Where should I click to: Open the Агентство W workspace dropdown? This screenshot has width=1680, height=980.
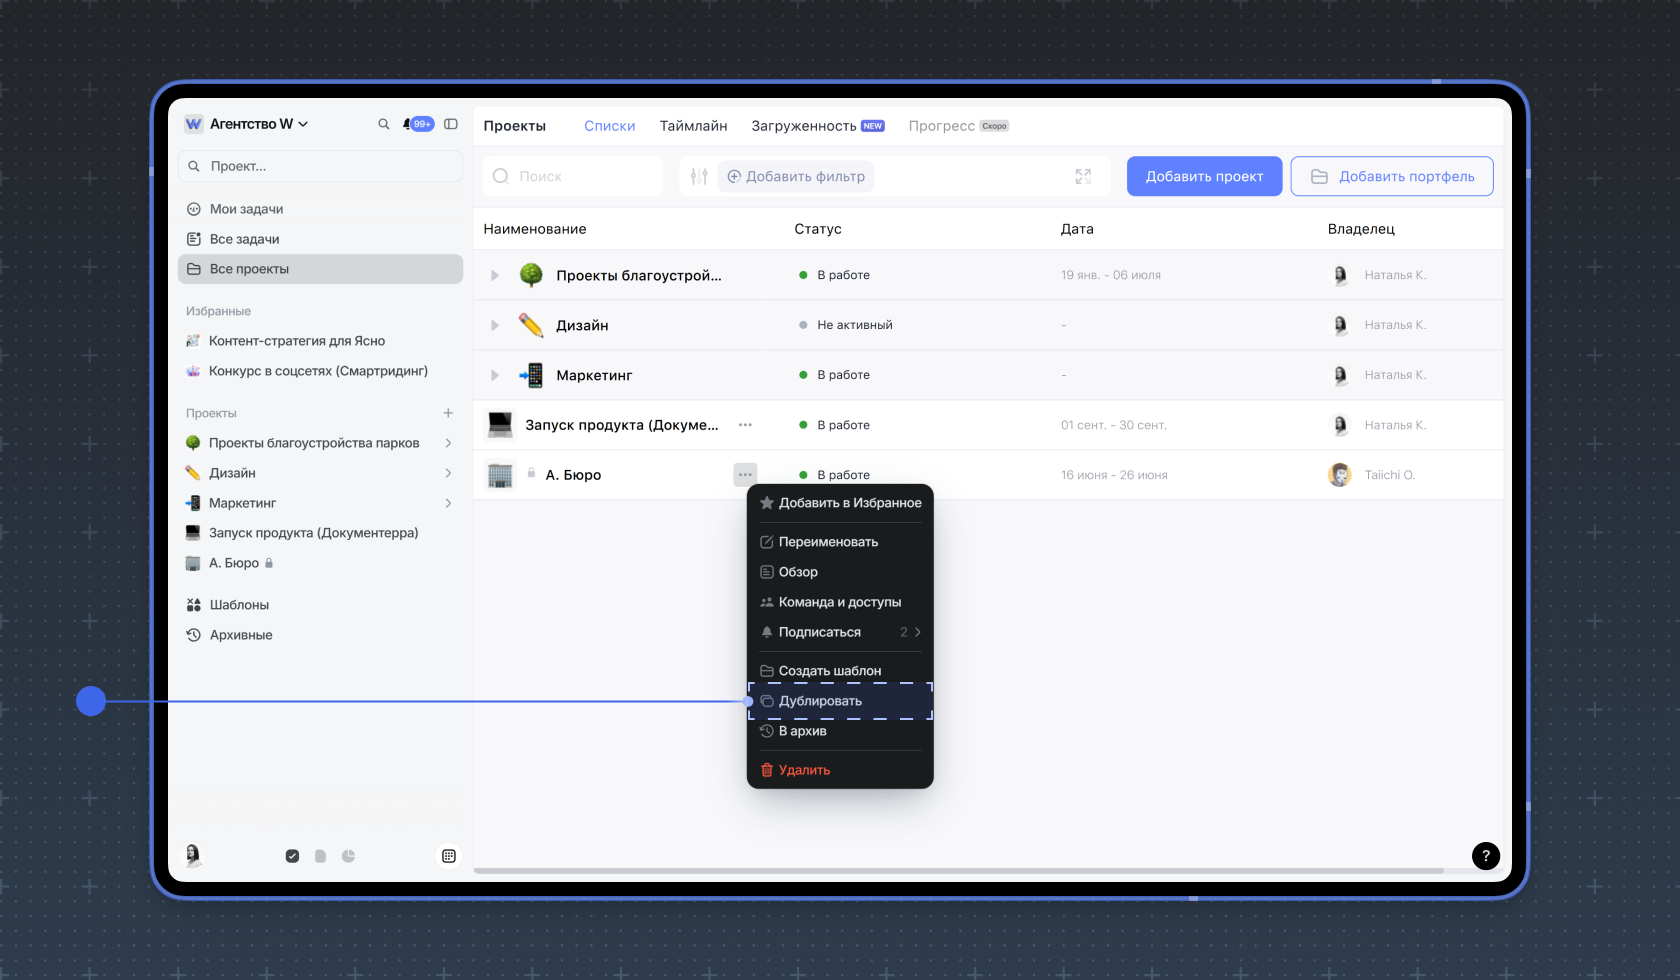tap(248, 124)
